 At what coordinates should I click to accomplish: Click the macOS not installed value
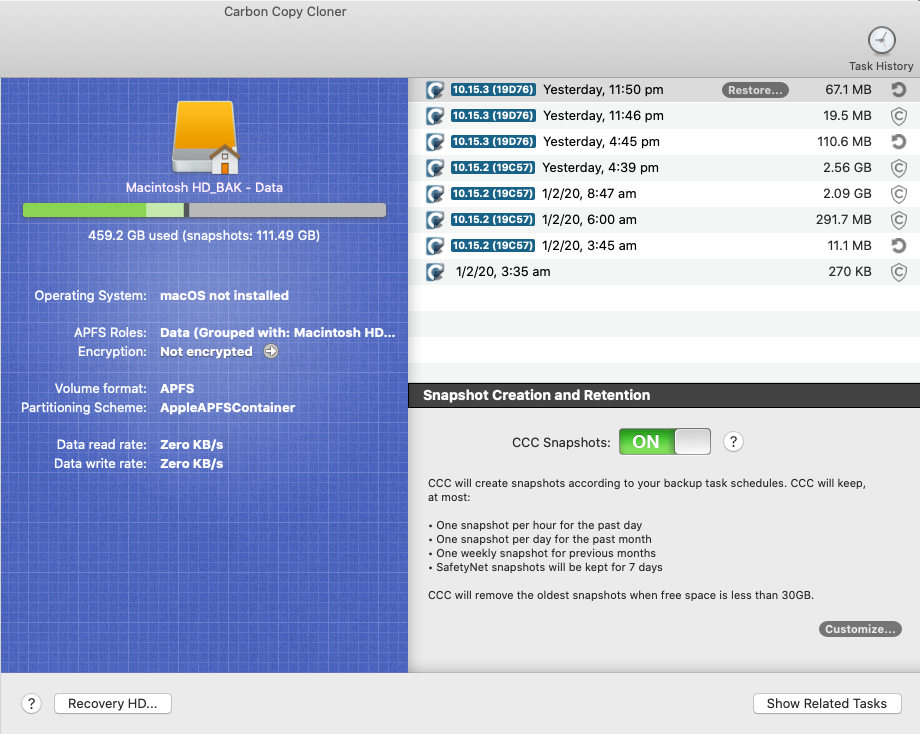click(224, 296)
